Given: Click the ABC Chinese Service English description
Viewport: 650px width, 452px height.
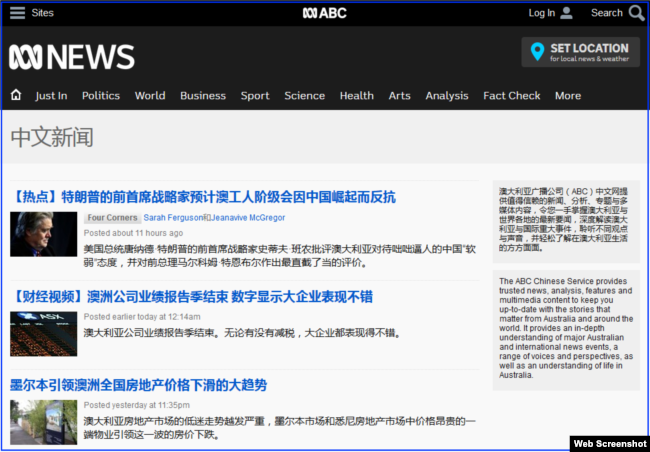Looking at the screenshot, I should pos(566,328).
